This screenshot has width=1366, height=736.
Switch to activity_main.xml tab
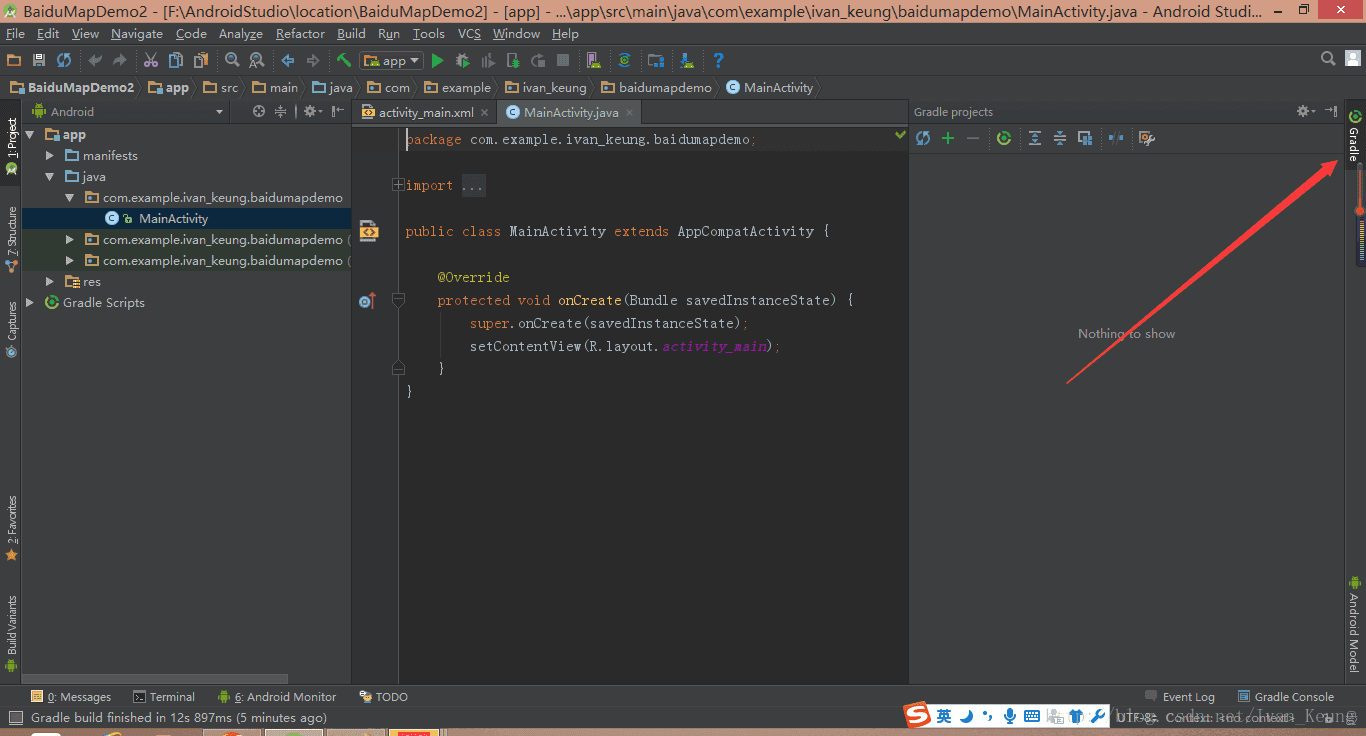pyautogui.click(x=426, y=112)
